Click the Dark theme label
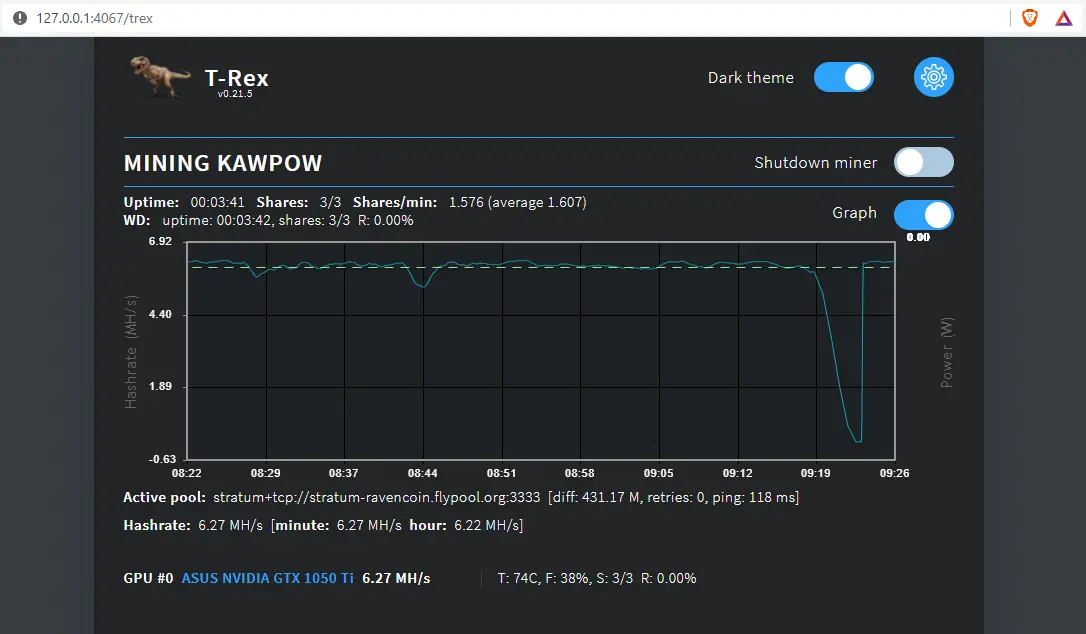 [751, 78]
